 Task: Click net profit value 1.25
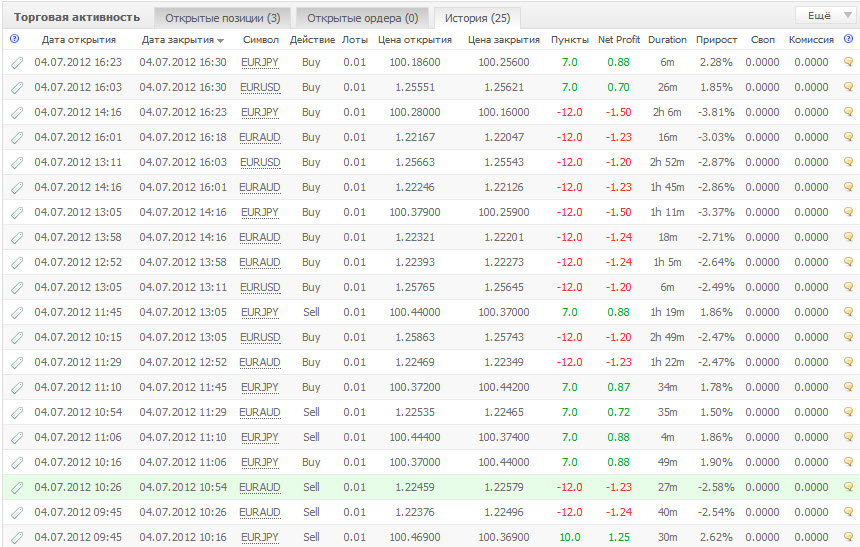619,537
